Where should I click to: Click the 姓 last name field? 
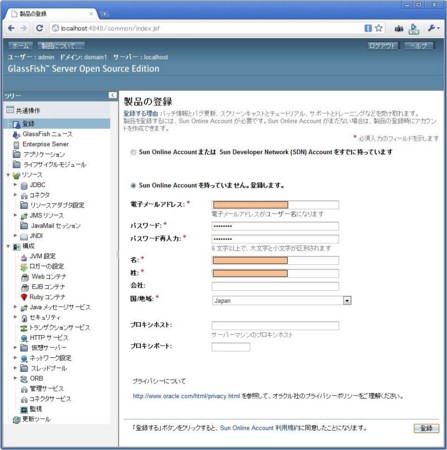click(x=275, y=274)
